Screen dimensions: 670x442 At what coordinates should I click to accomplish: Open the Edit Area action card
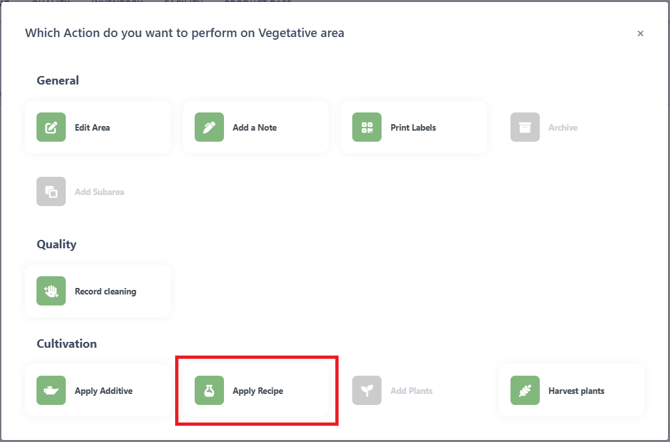[98, 127]
